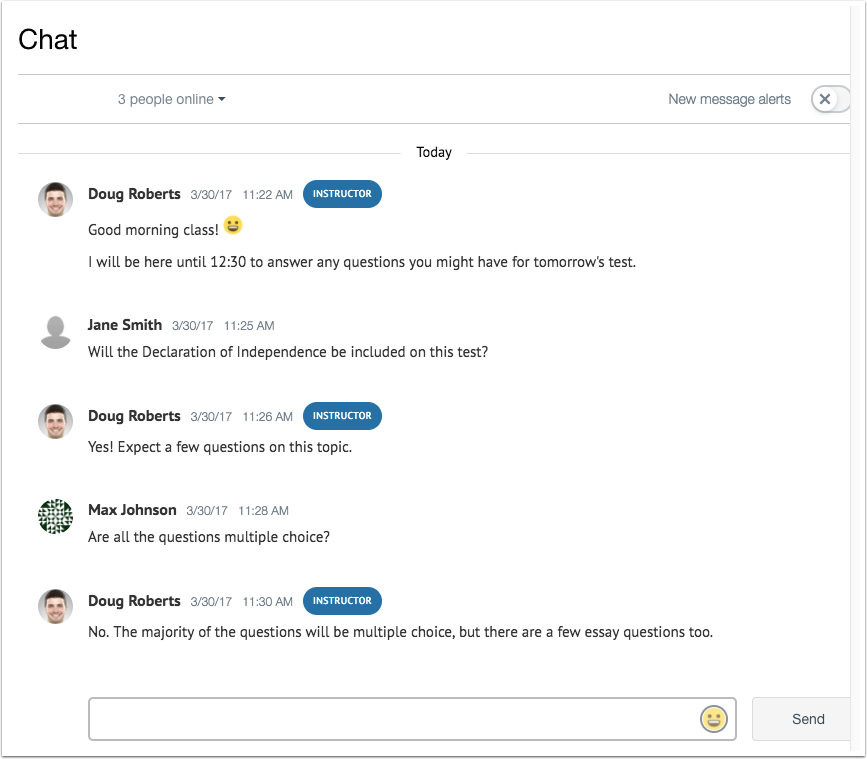Click the "New message alerts" label
The image size is (867, 759).
tap(729, 99)
